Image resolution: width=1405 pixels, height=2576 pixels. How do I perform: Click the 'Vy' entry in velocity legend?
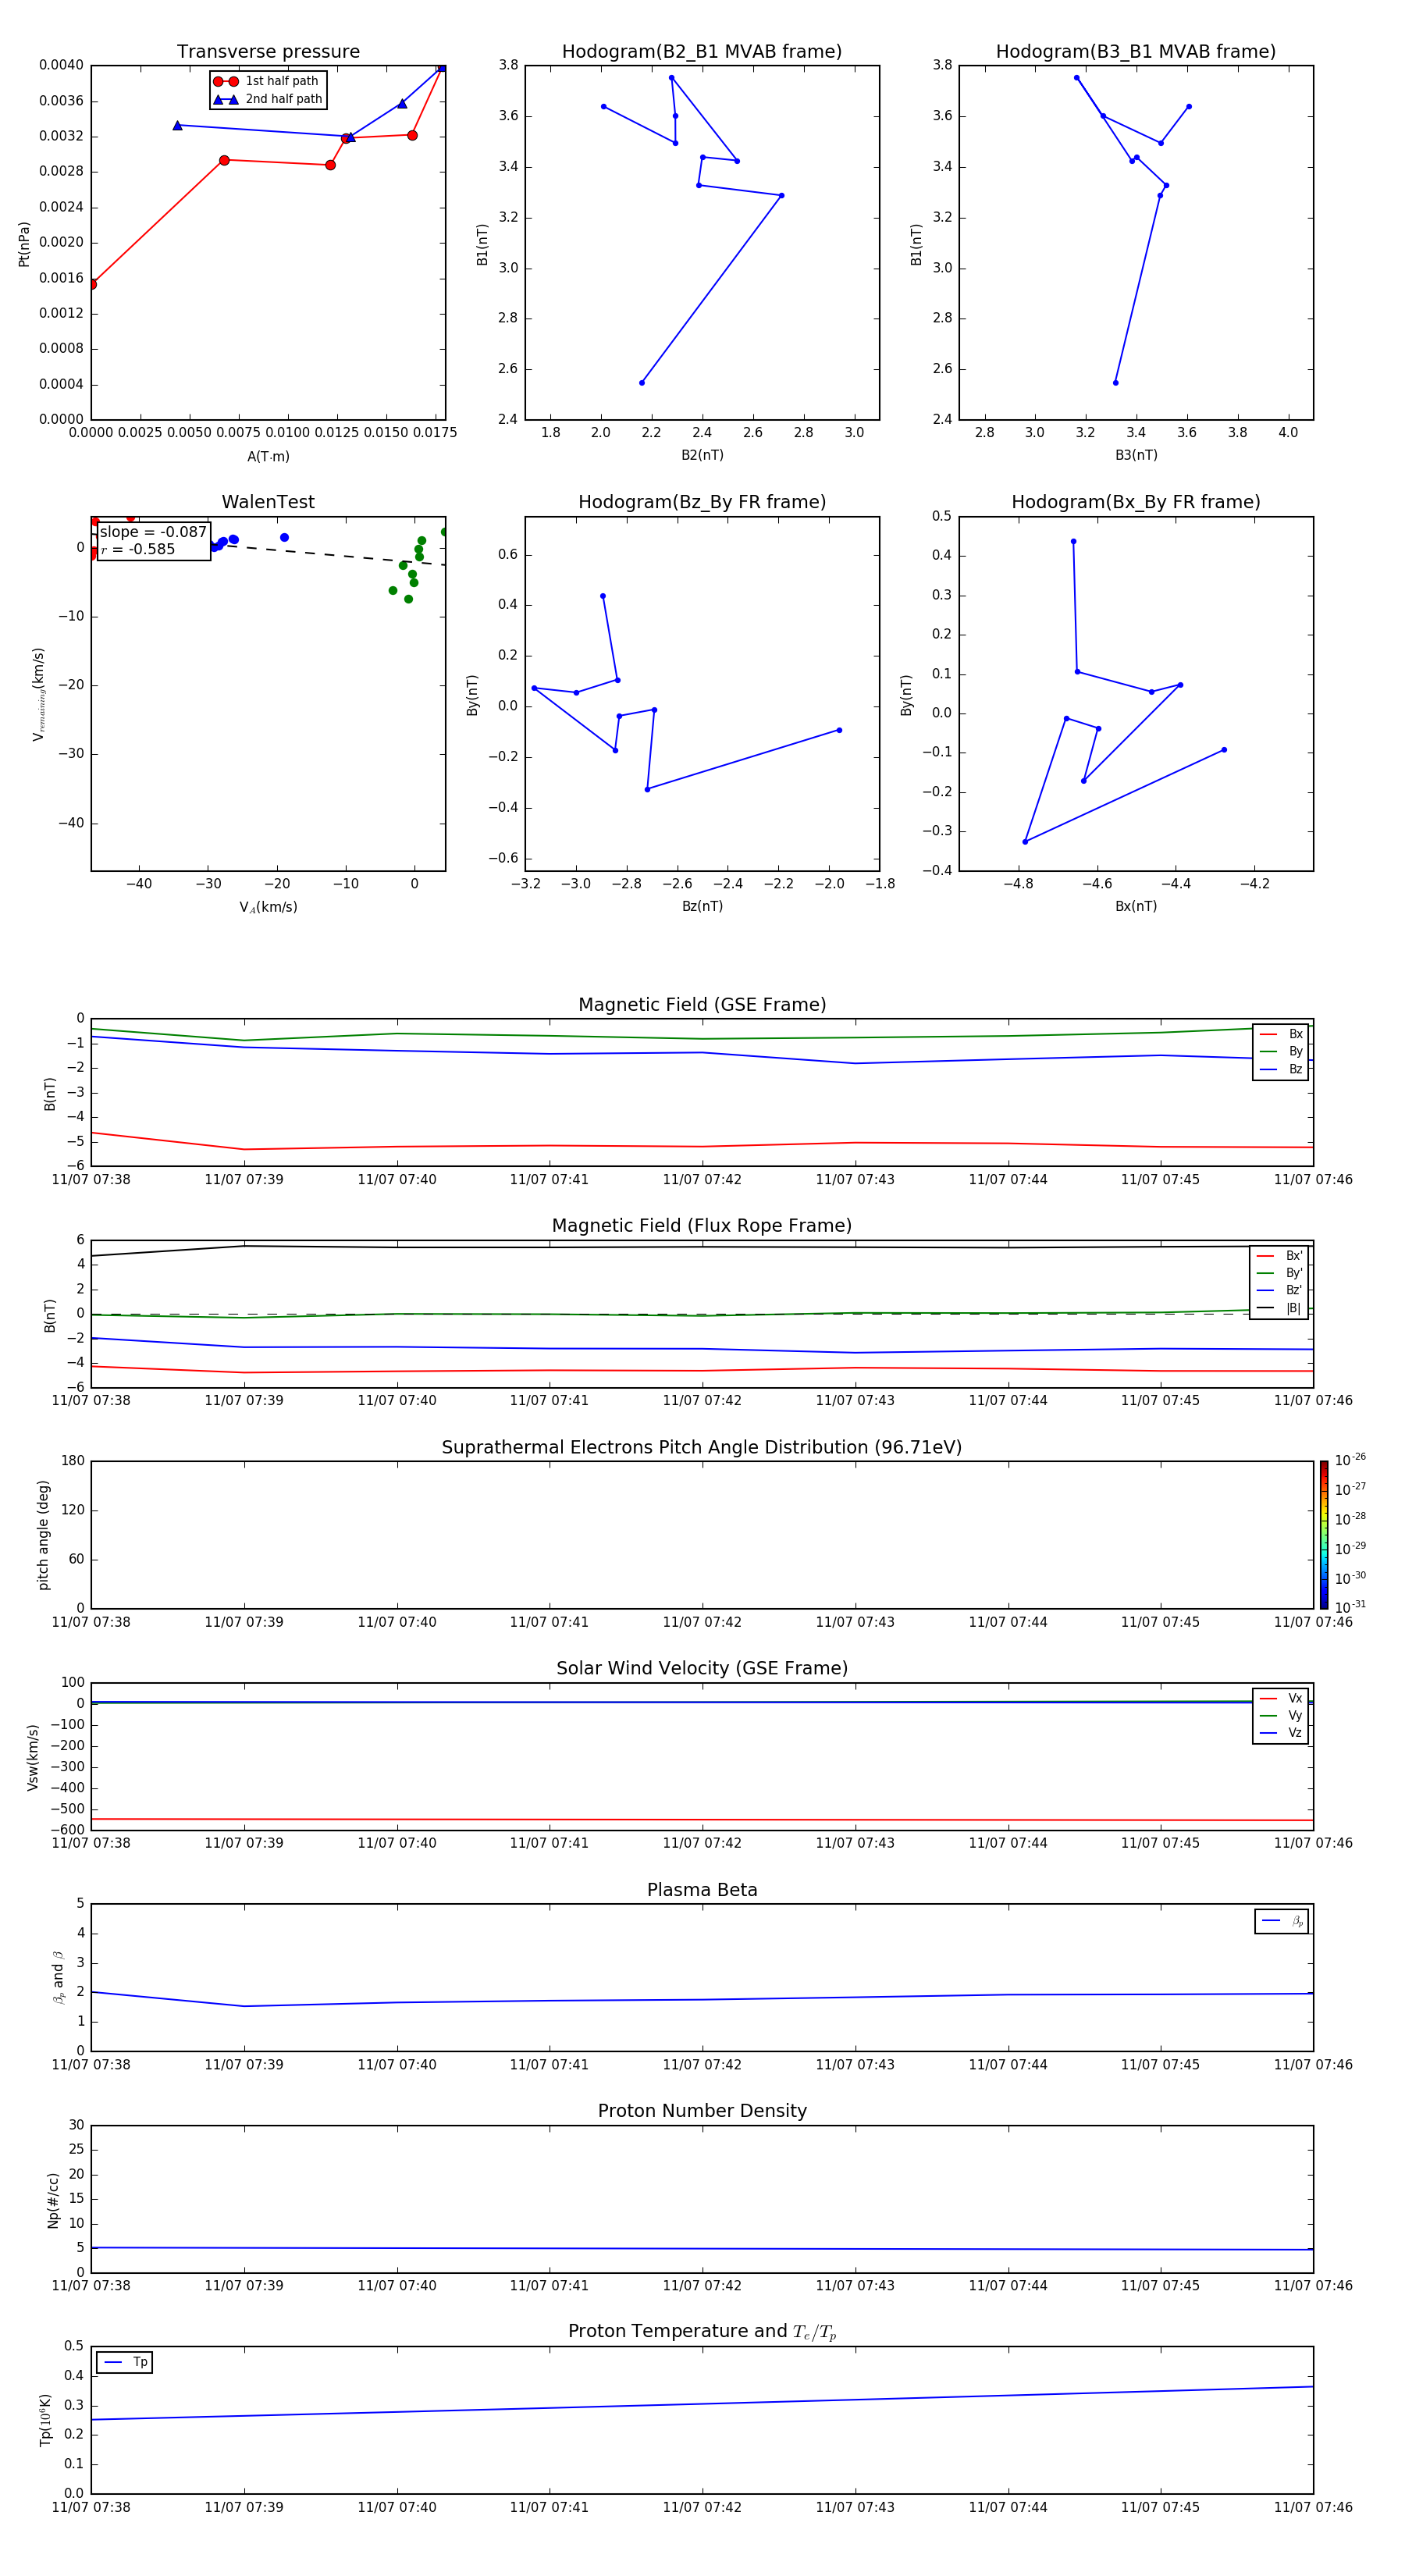point(1281,1715)
